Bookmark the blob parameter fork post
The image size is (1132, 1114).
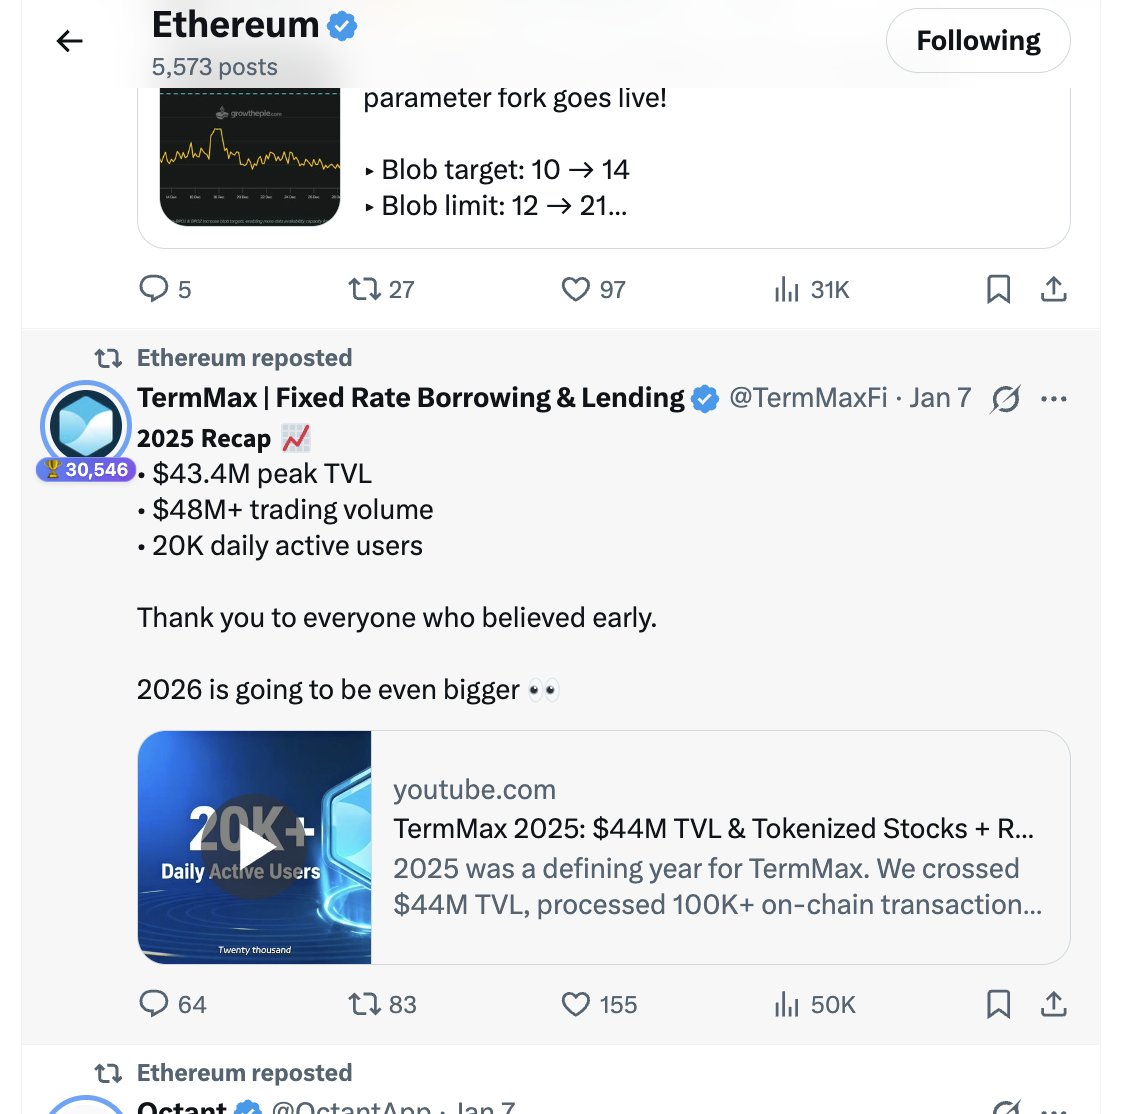point(998,290)
